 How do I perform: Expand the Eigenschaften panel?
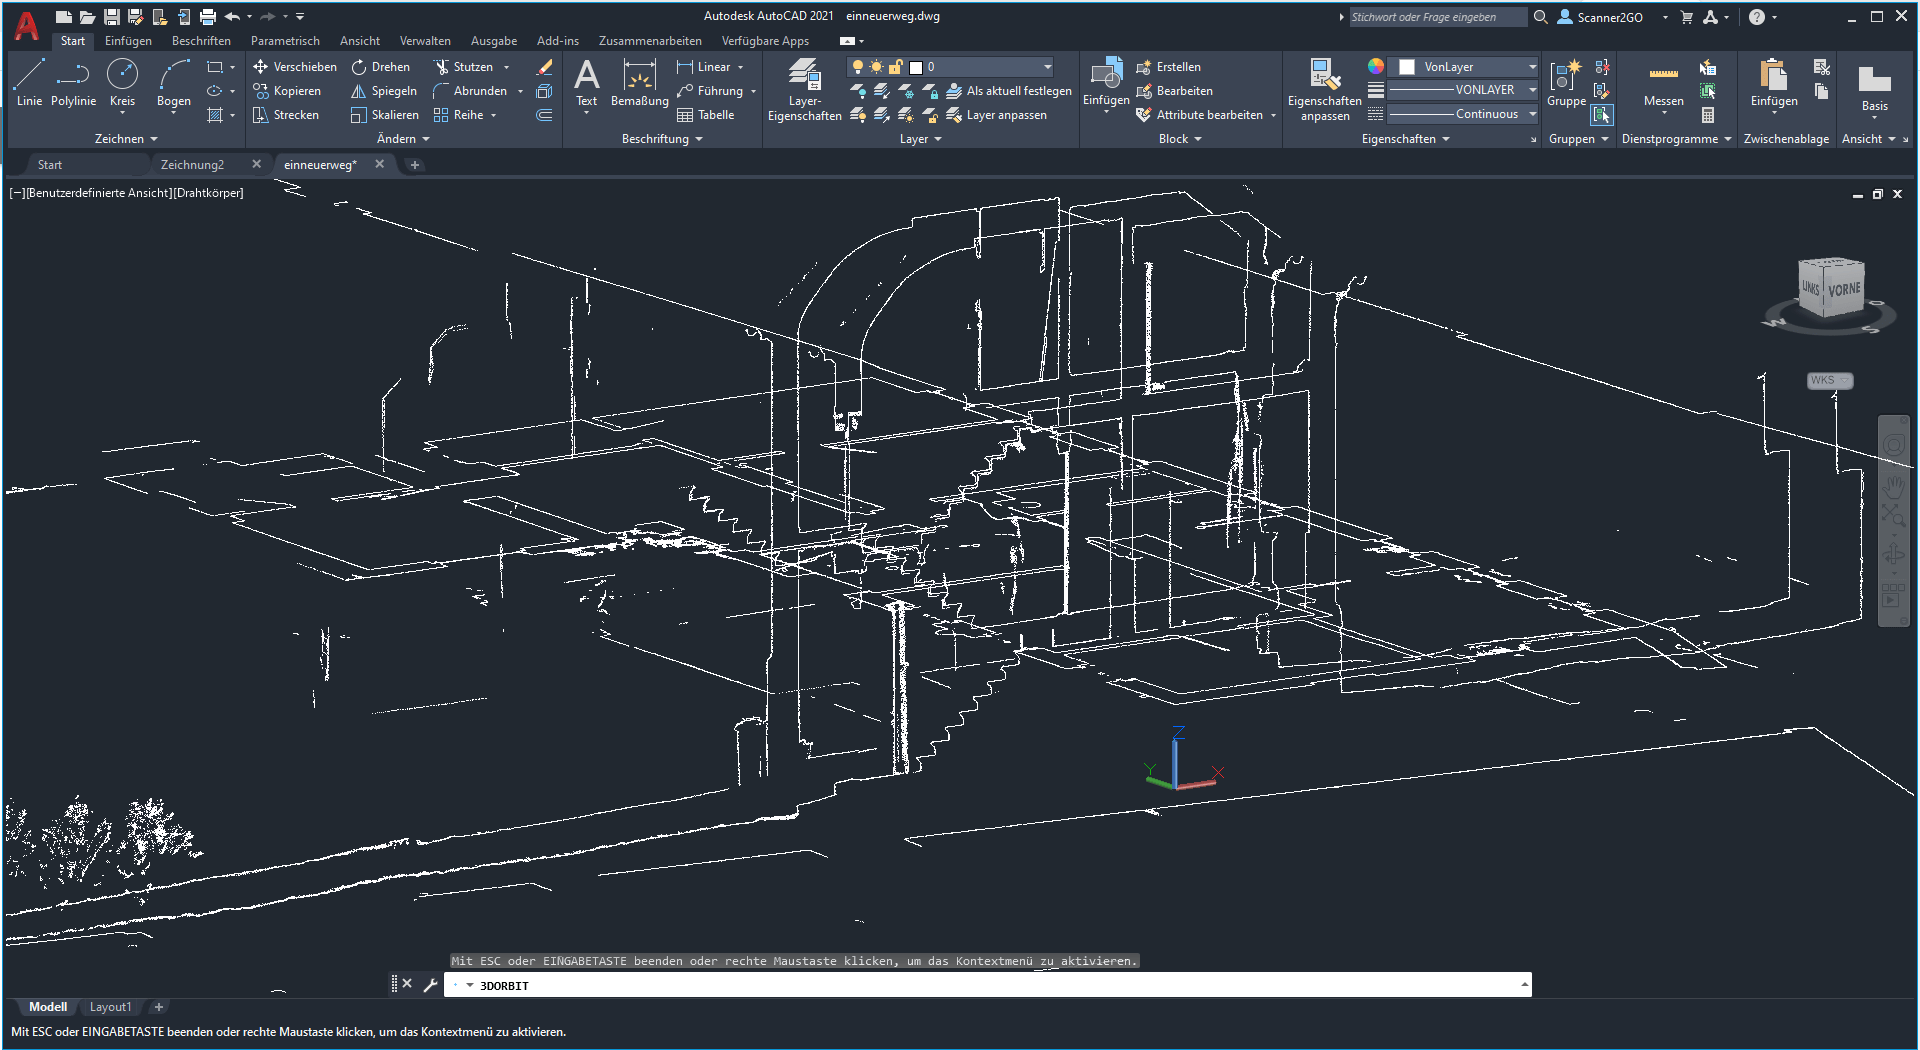click(1405, 139)
